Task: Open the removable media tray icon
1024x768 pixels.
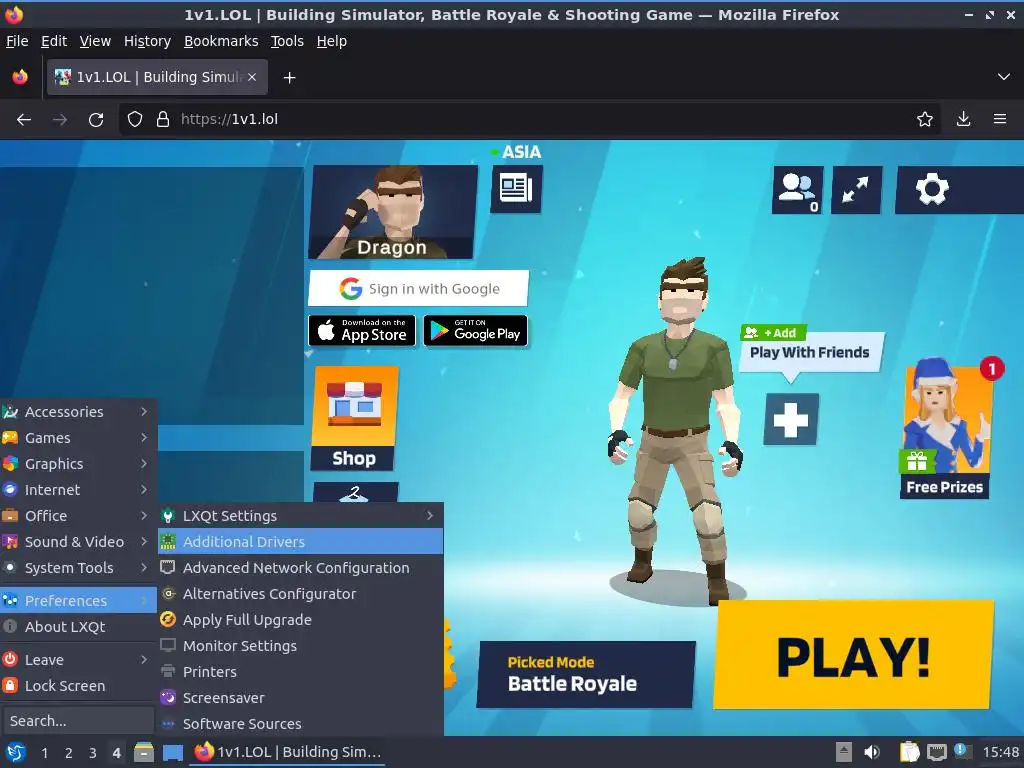Action: [844, 752]
